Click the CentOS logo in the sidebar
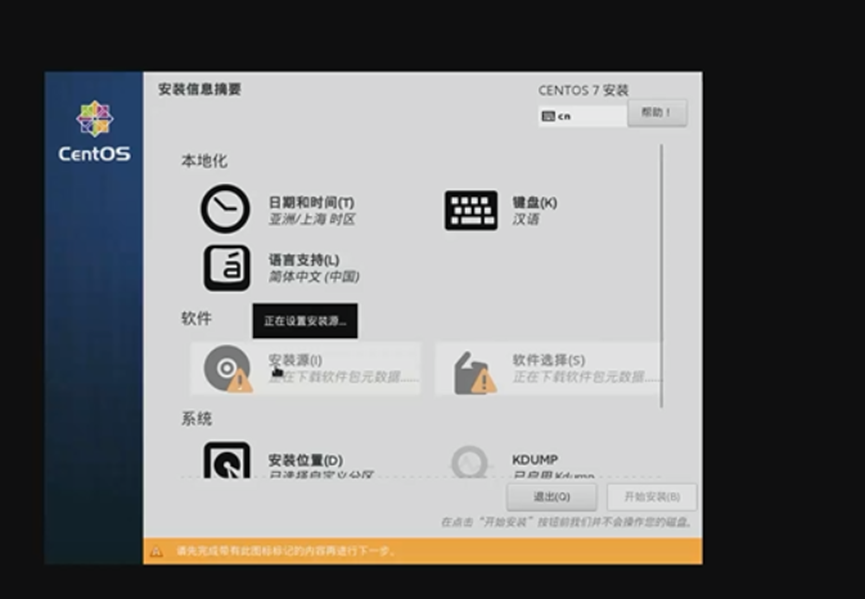 pyautogui.click(x=94, y=131)
